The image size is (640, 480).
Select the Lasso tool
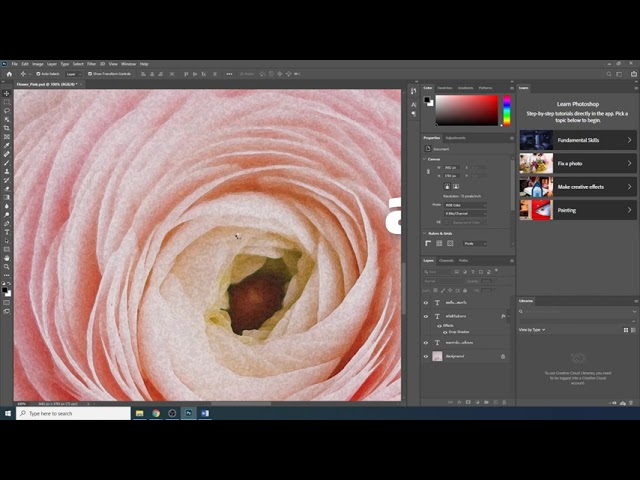coord(7,111)
